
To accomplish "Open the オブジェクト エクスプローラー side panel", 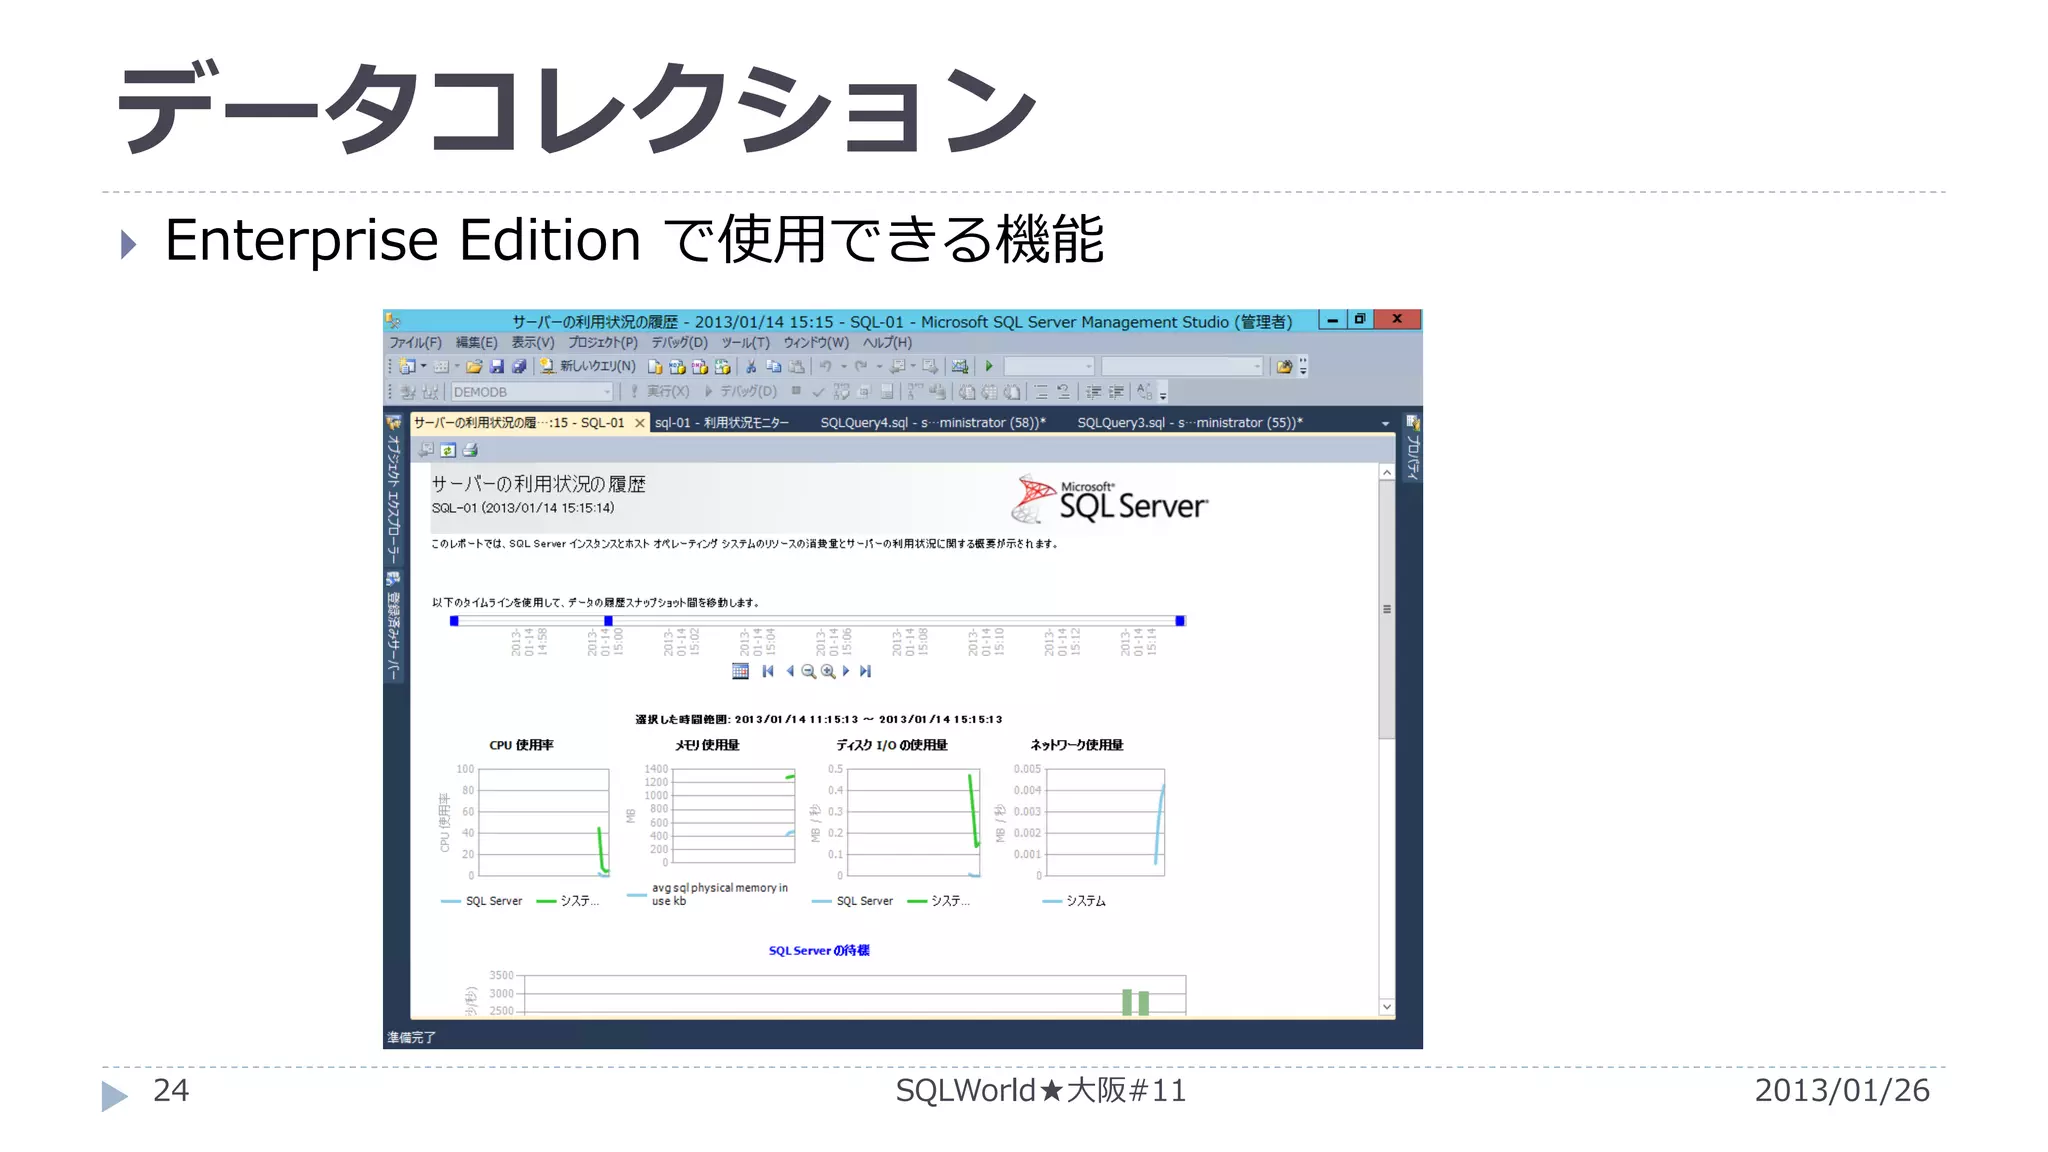I will pyautogui.click(x=394, y=489).
